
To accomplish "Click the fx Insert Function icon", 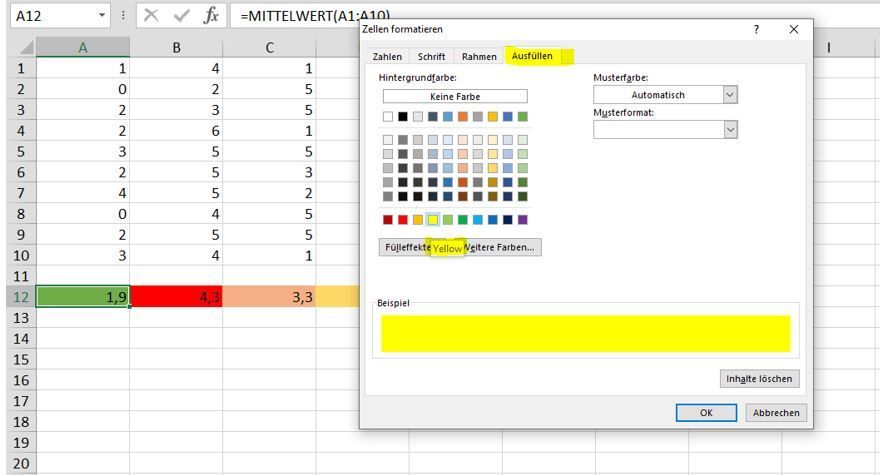I will (211, 16).
